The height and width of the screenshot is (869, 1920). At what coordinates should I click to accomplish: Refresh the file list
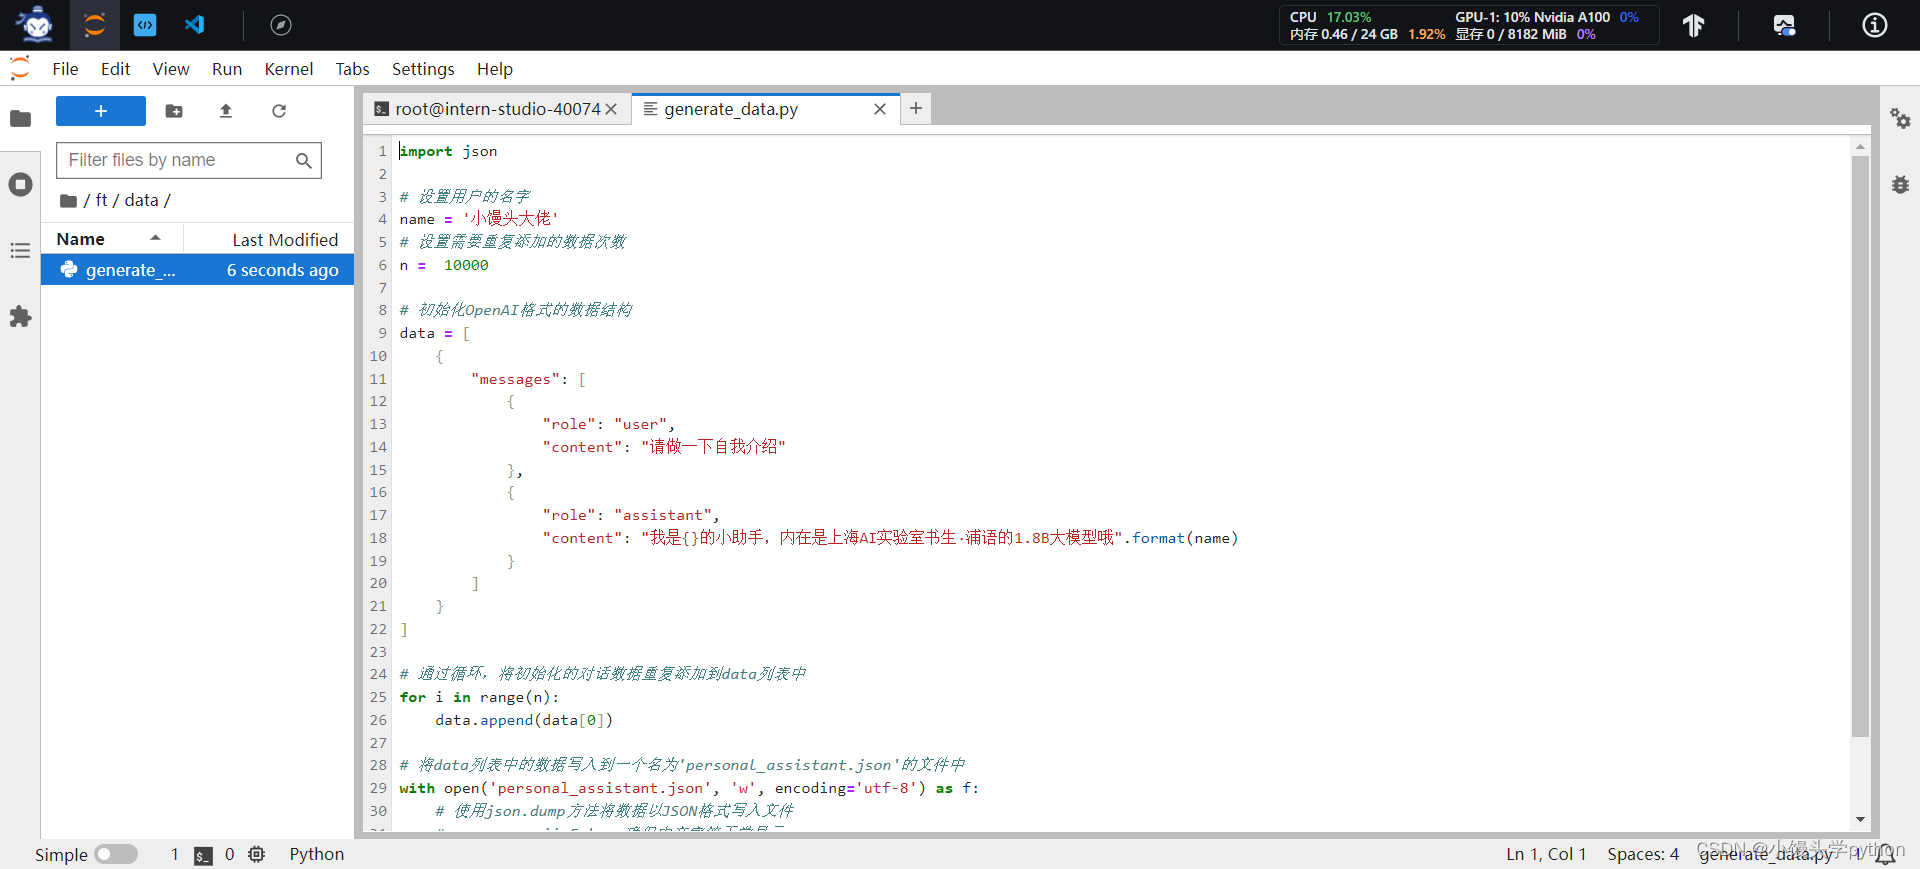[279, 111]
